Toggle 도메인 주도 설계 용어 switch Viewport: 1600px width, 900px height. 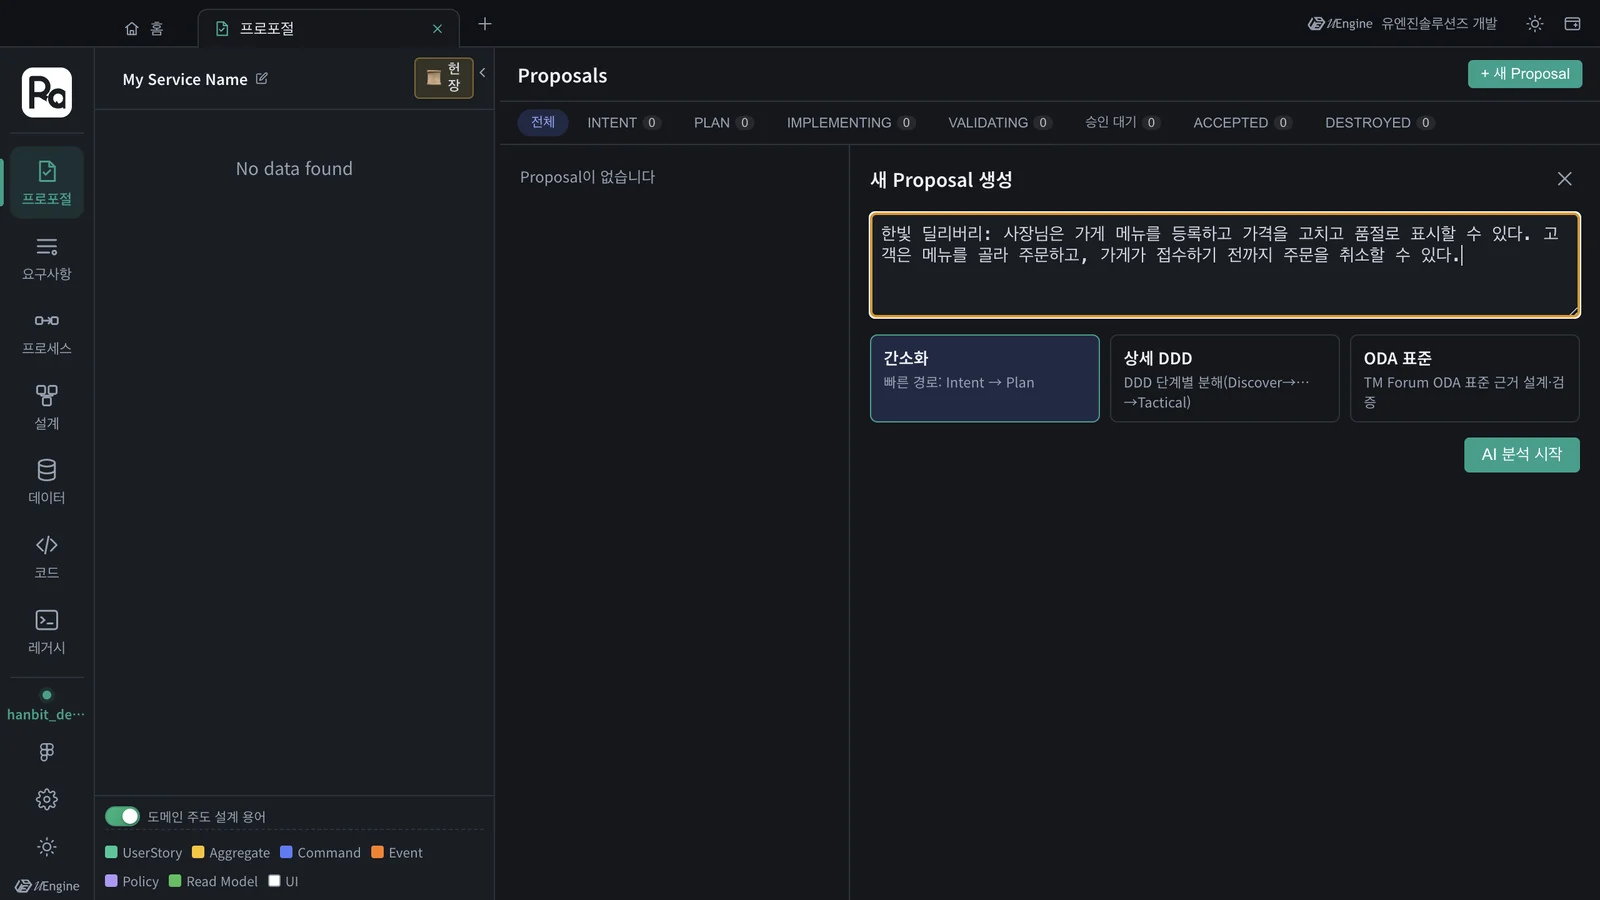(123, 816)
